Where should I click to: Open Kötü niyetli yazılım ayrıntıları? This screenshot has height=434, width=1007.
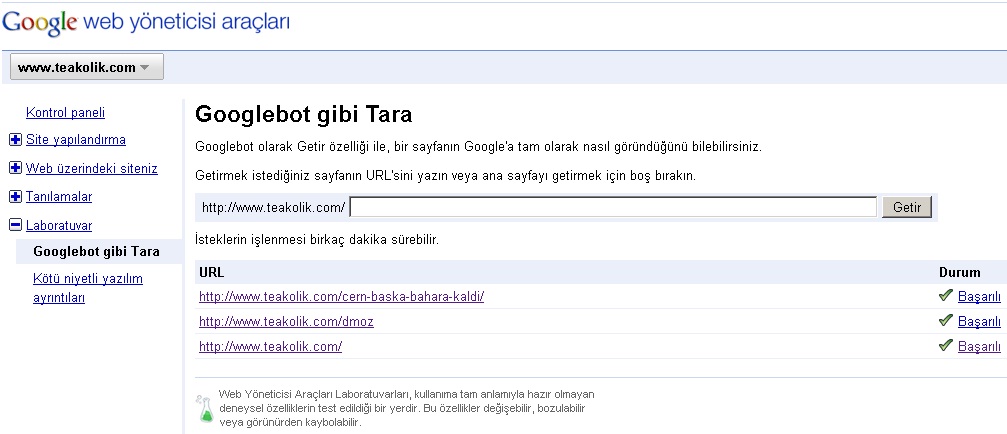88,288
